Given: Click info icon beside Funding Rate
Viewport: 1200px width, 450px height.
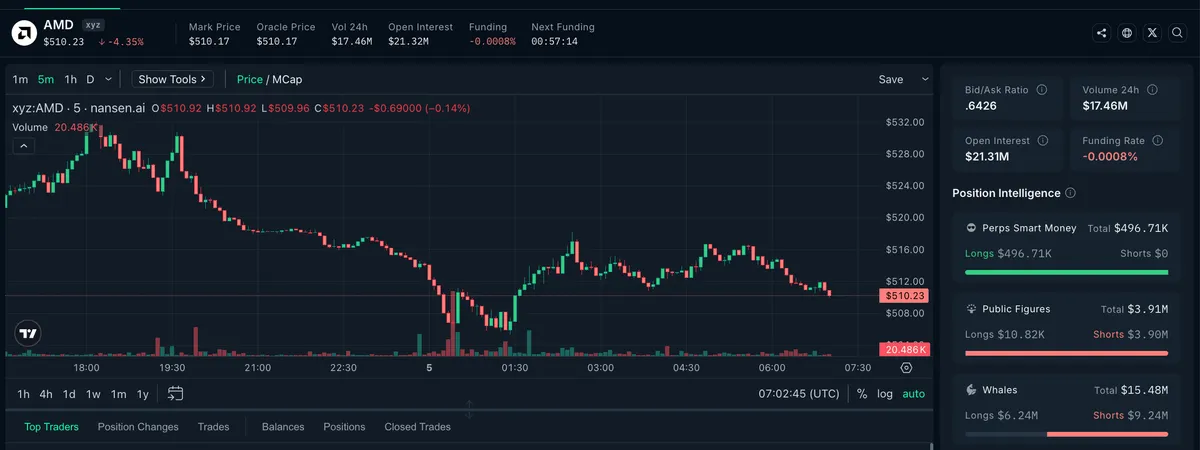Looking at the screenshot, I should [1159, 141].
